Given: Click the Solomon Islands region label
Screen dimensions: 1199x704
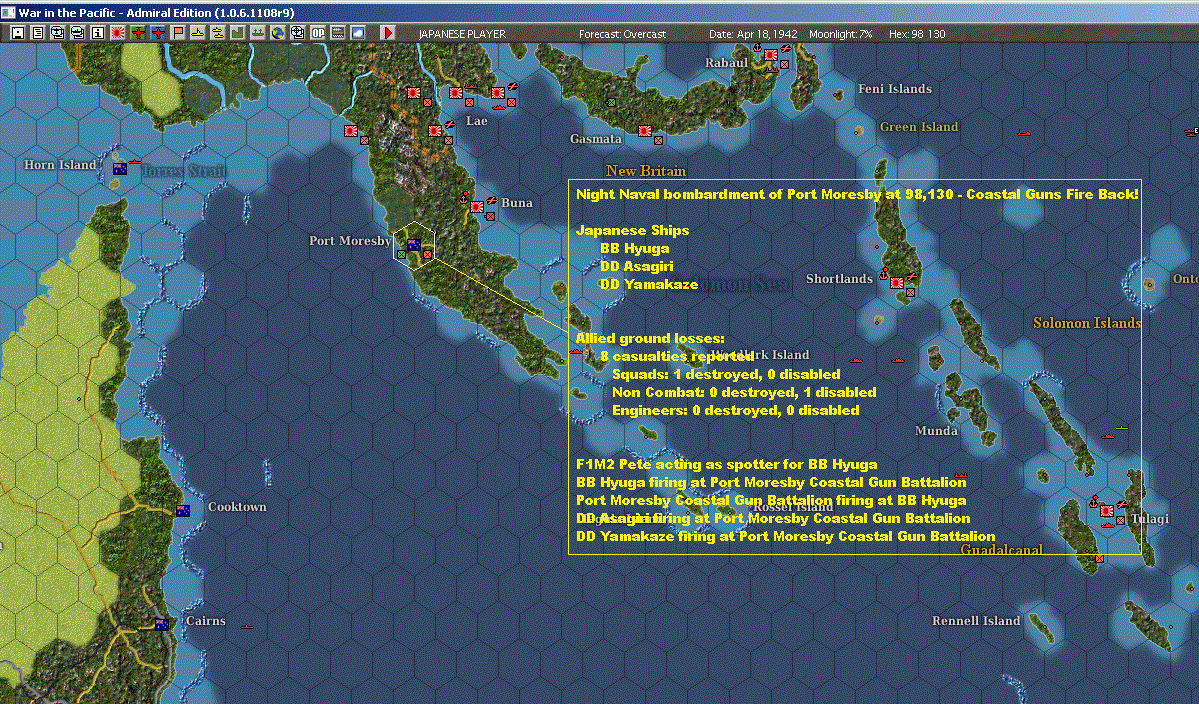Looking at the screenshot, I should pos(1087,323).
